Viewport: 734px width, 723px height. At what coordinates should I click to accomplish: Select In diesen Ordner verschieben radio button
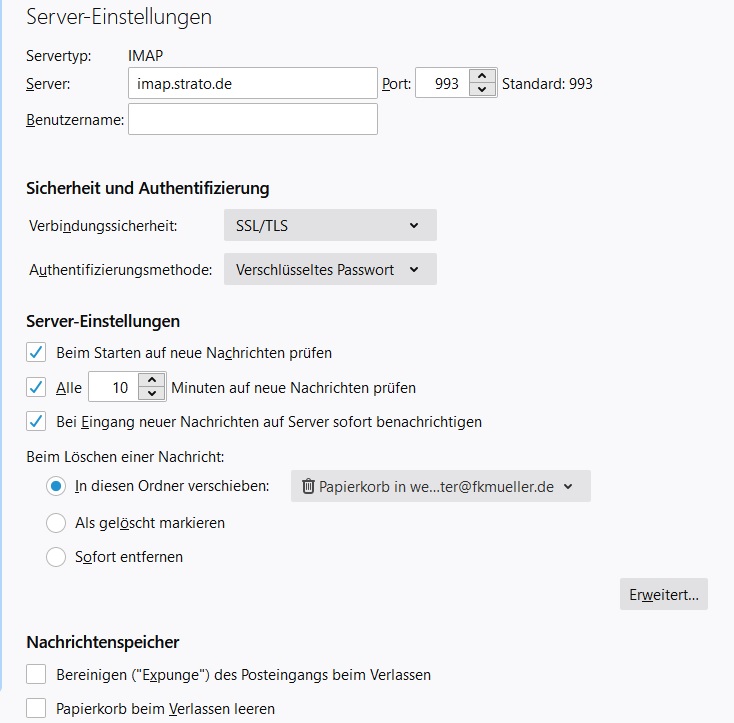[x=56, y=486]
